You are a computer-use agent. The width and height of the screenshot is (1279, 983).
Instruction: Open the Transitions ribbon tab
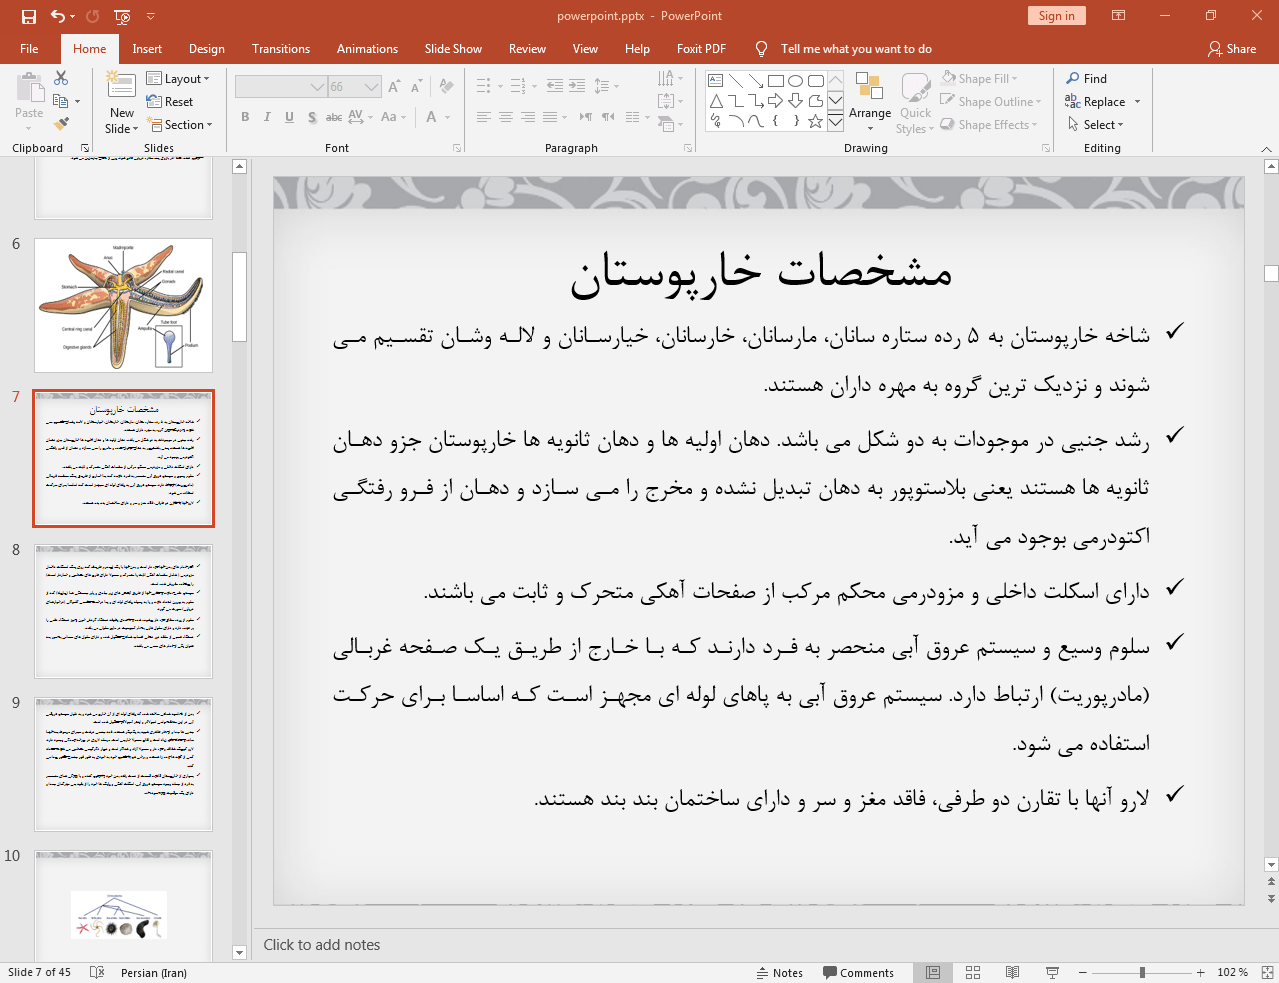280,49
